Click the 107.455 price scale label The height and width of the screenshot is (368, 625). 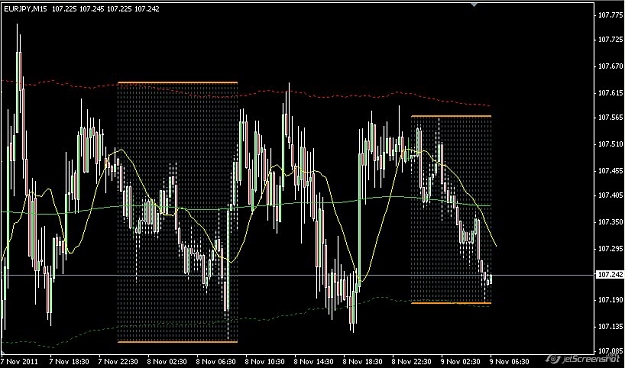pos(610,171)
